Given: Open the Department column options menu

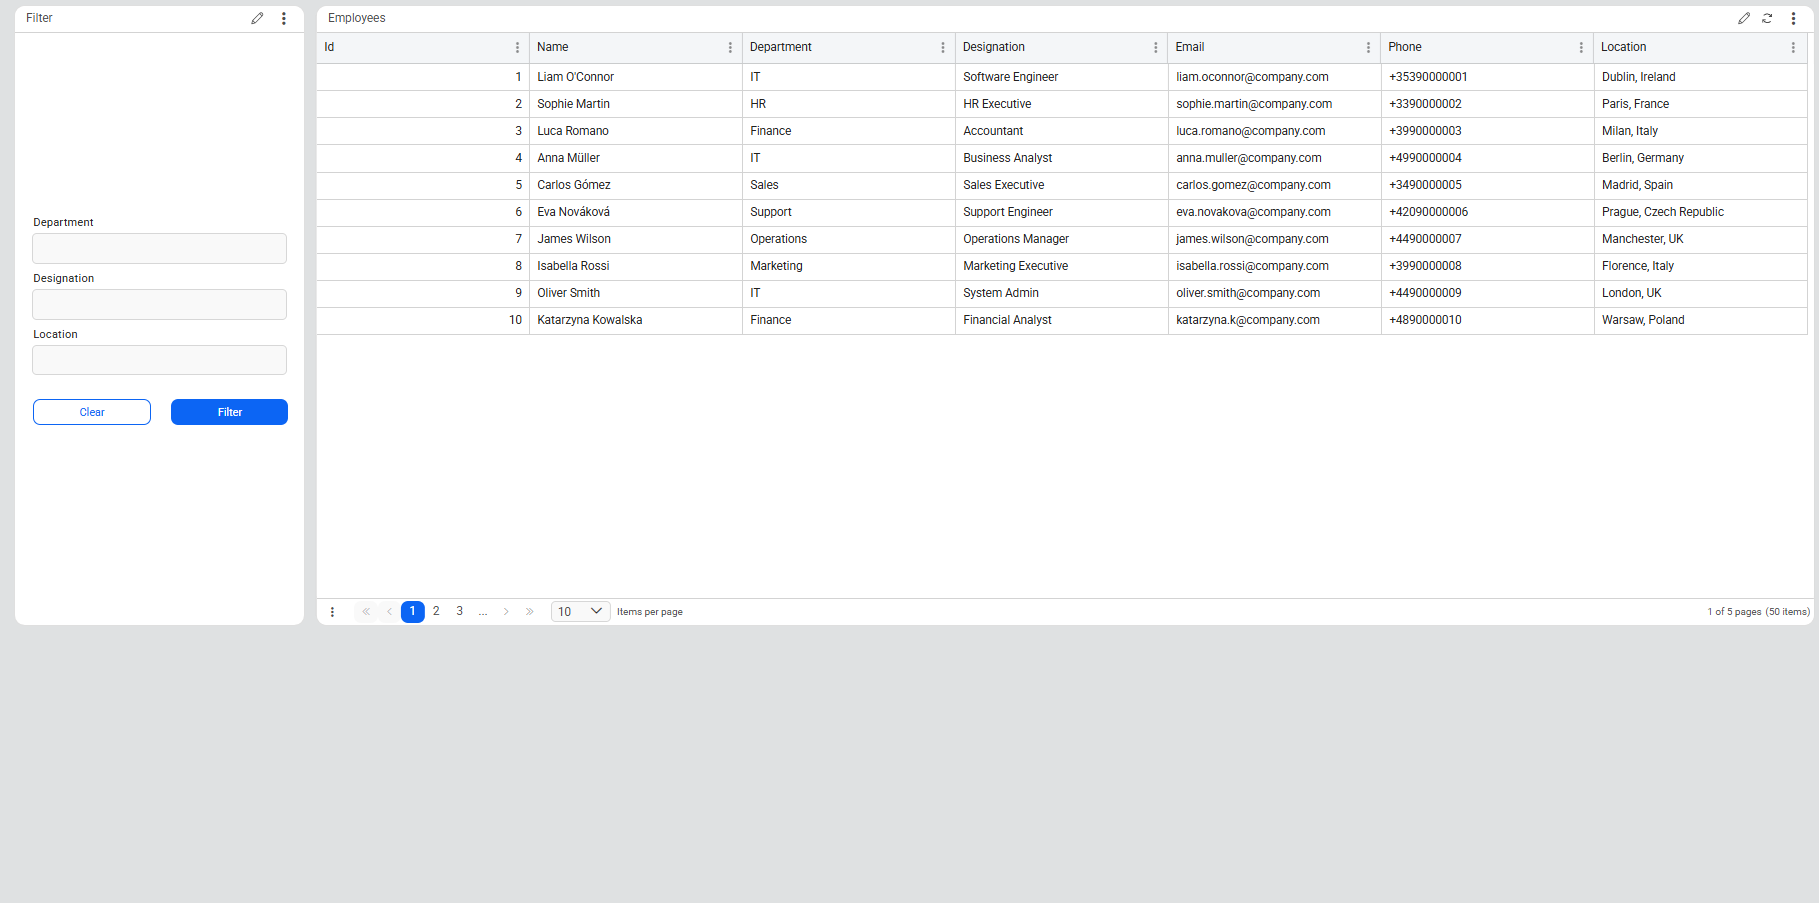Looking at the screenshot, I should pyautogui.click(x=942, y=47).
